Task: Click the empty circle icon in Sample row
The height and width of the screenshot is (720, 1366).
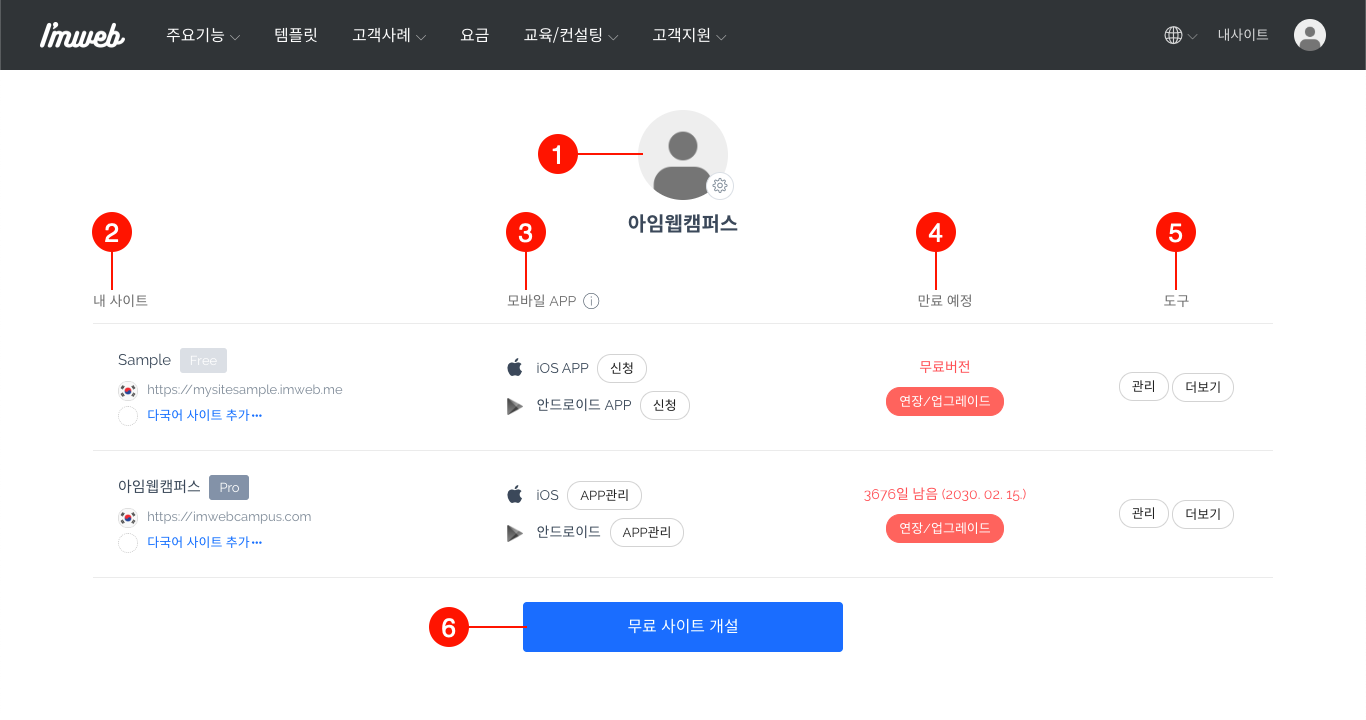Action: click(128, 416)
